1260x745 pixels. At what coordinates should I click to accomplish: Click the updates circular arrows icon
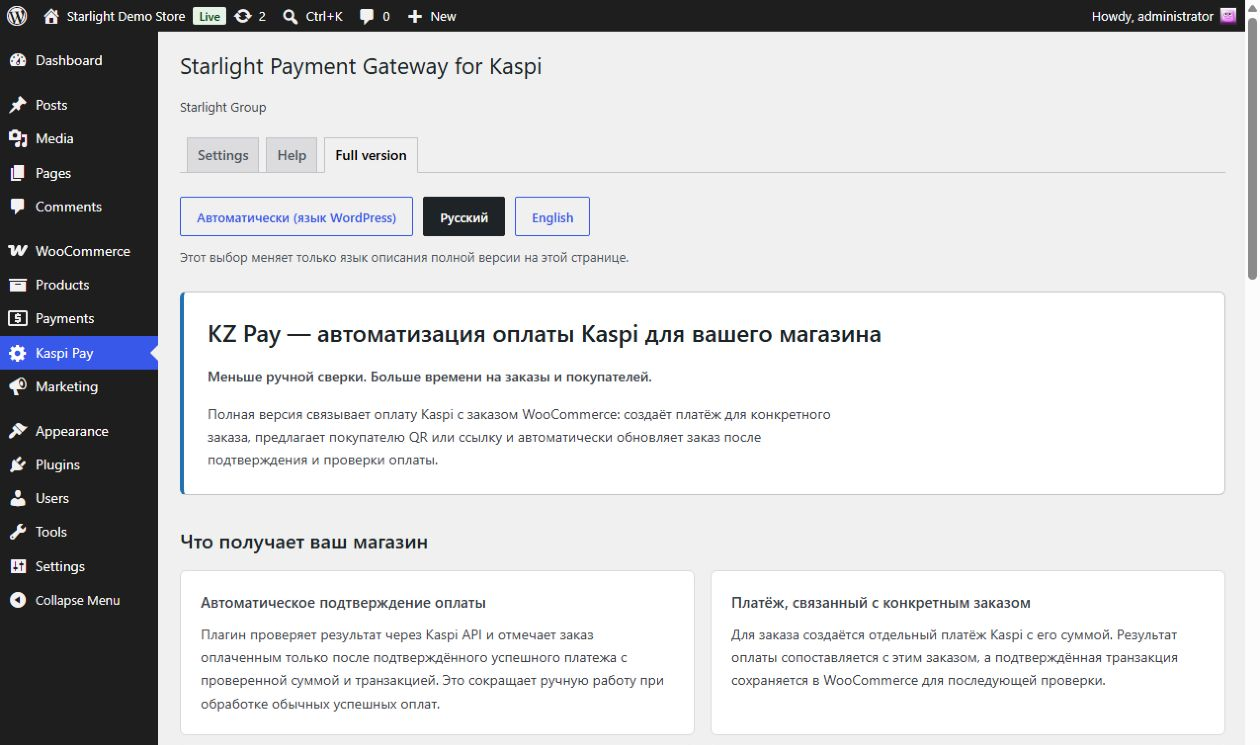pos(242,16)
